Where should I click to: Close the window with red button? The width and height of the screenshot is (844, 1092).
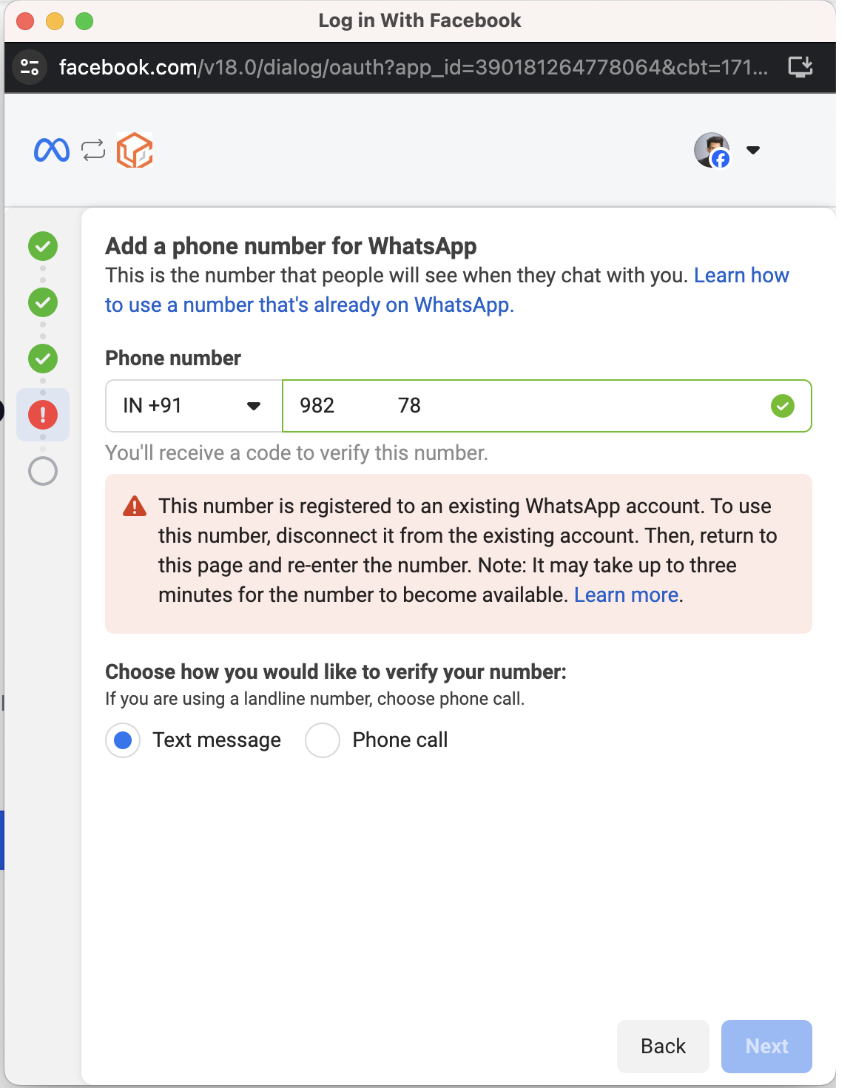[x=26, y=21]
